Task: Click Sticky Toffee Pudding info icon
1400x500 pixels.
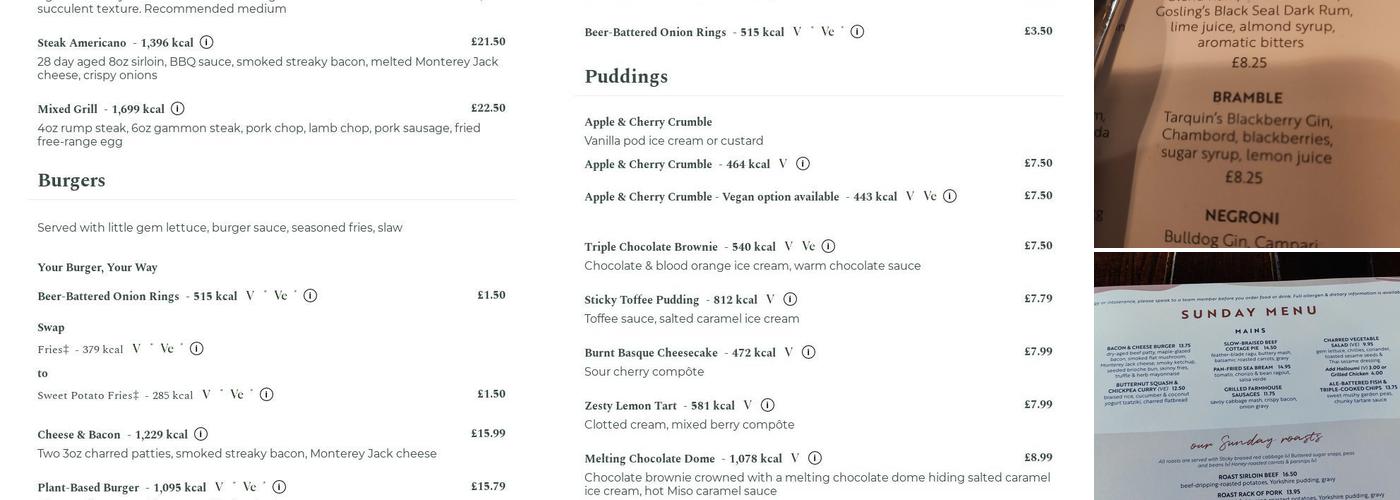Action: pos(790,299)
